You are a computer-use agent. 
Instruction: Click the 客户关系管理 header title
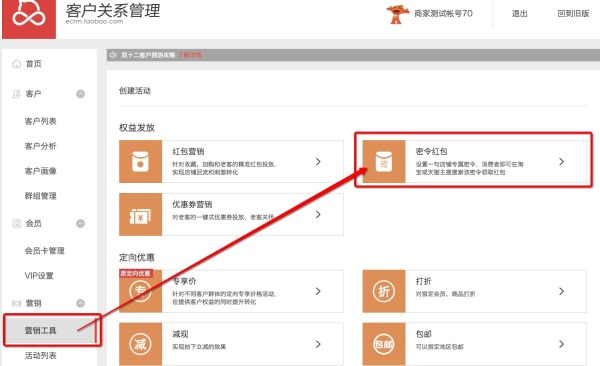click(x=112, y=10)
